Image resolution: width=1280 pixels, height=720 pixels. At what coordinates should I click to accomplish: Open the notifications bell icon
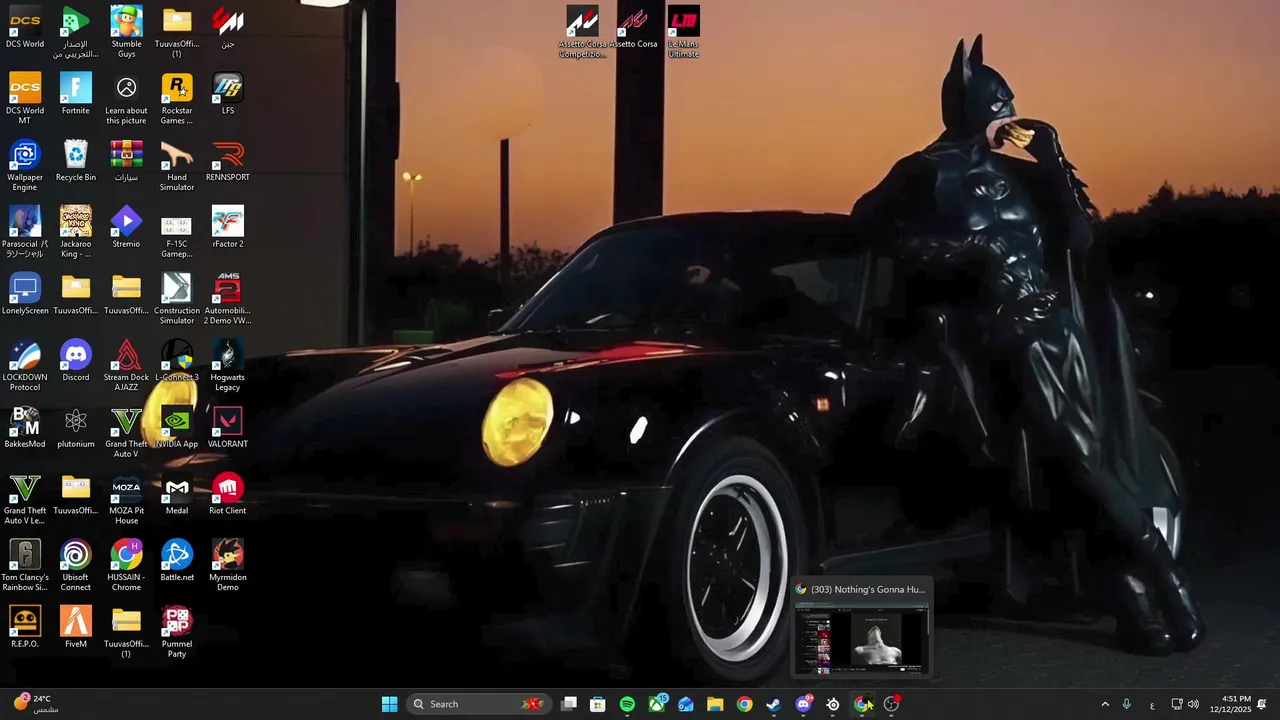pyautogui.click(x=1262, y=704)
